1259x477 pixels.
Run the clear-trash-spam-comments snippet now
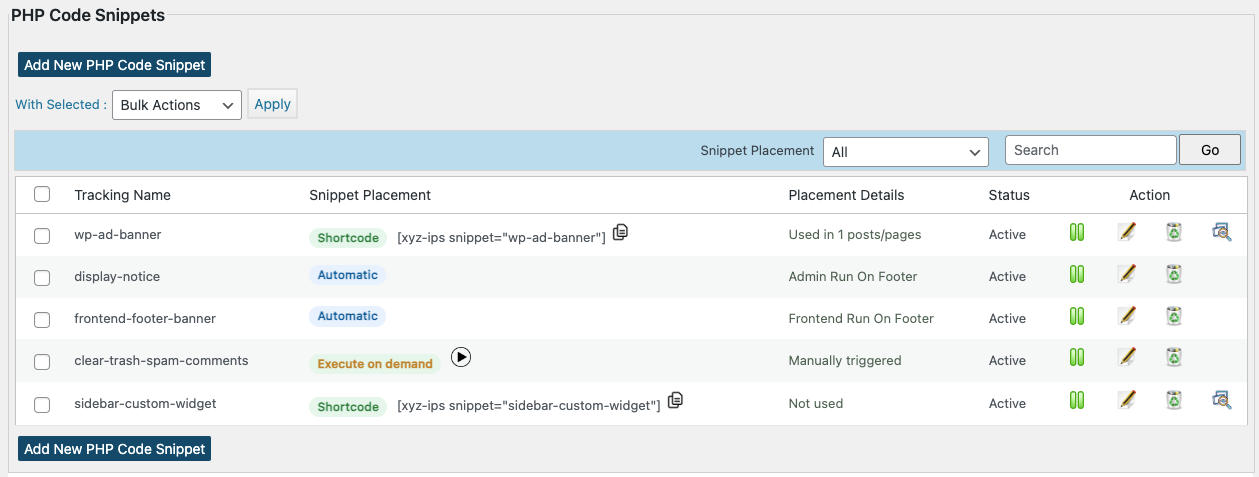point(460,357)
